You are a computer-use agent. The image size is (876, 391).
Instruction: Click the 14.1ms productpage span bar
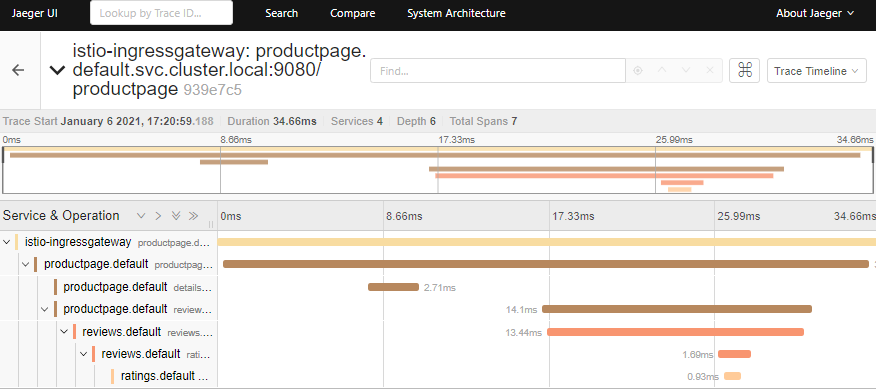tap(677, 309)
